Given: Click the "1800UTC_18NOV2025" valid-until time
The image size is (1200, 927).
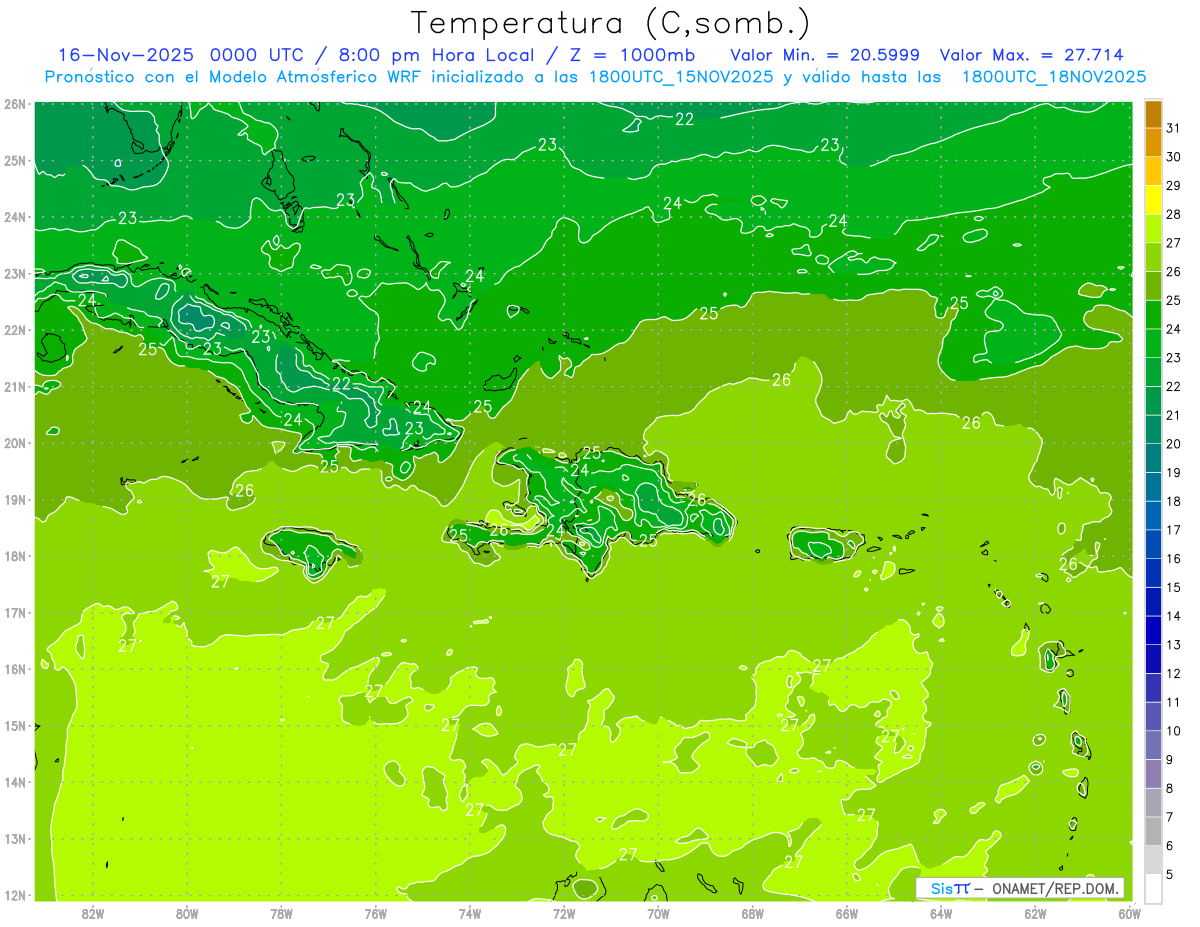Looking at the screenshot, I should click(1054, 77).
